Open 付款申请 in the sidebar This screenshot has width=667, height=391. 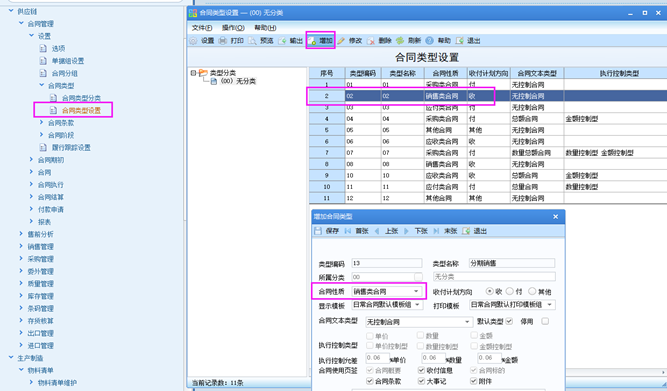51,209
